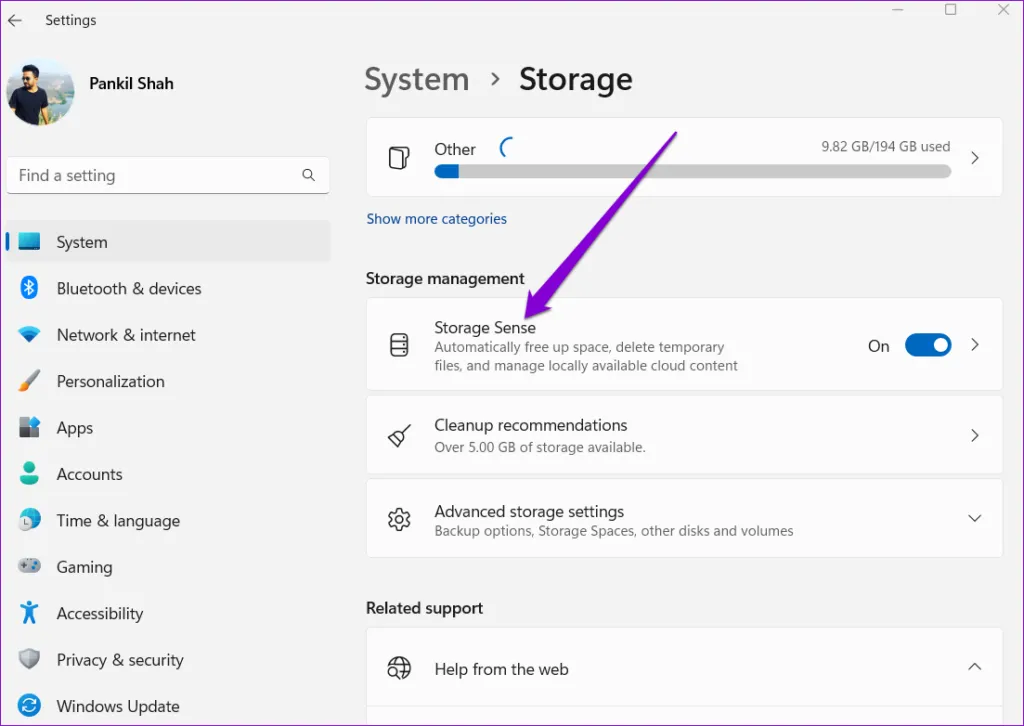
Task: Open Storage Sense details chevron
Action: click(974, 345)
